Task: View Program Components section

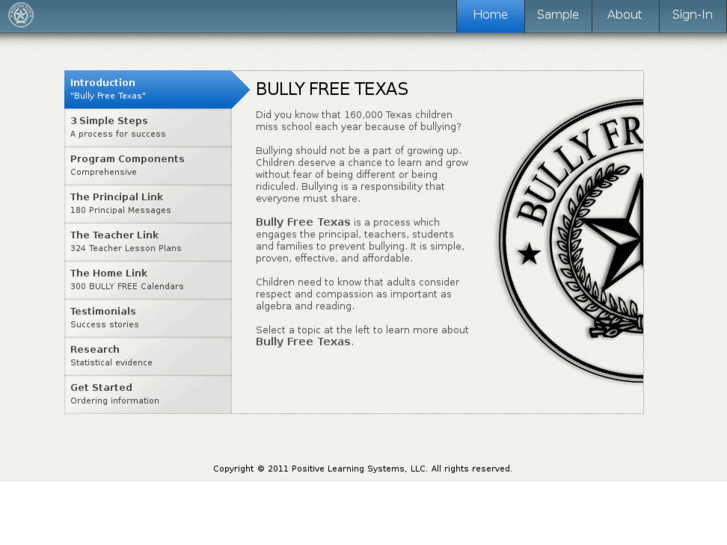Action: pyautogui.click(x=148, y=166)
